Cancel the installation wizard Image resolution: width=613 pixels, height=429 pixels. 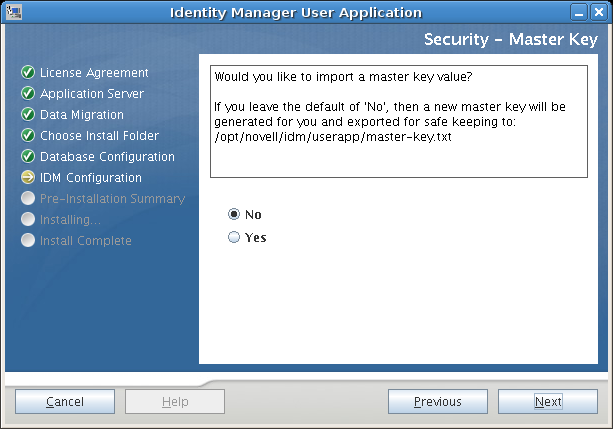point(65,402)
